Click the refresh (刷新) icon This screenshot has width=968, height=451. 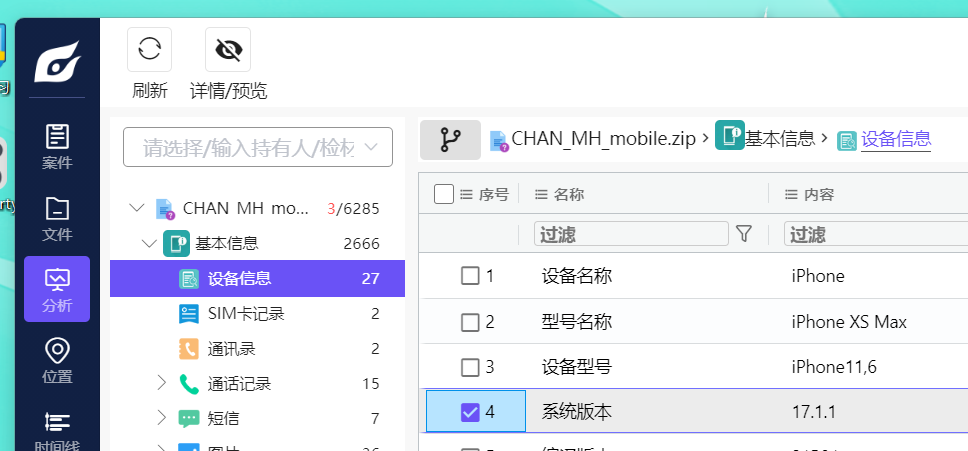coord(149,49)
